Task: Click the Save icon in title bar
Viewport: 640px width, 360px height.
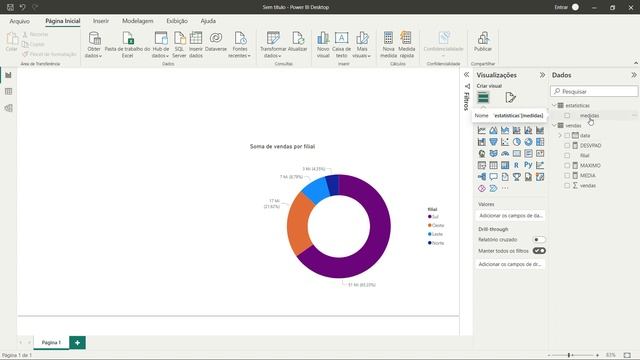Action: (x=10, y=7)
